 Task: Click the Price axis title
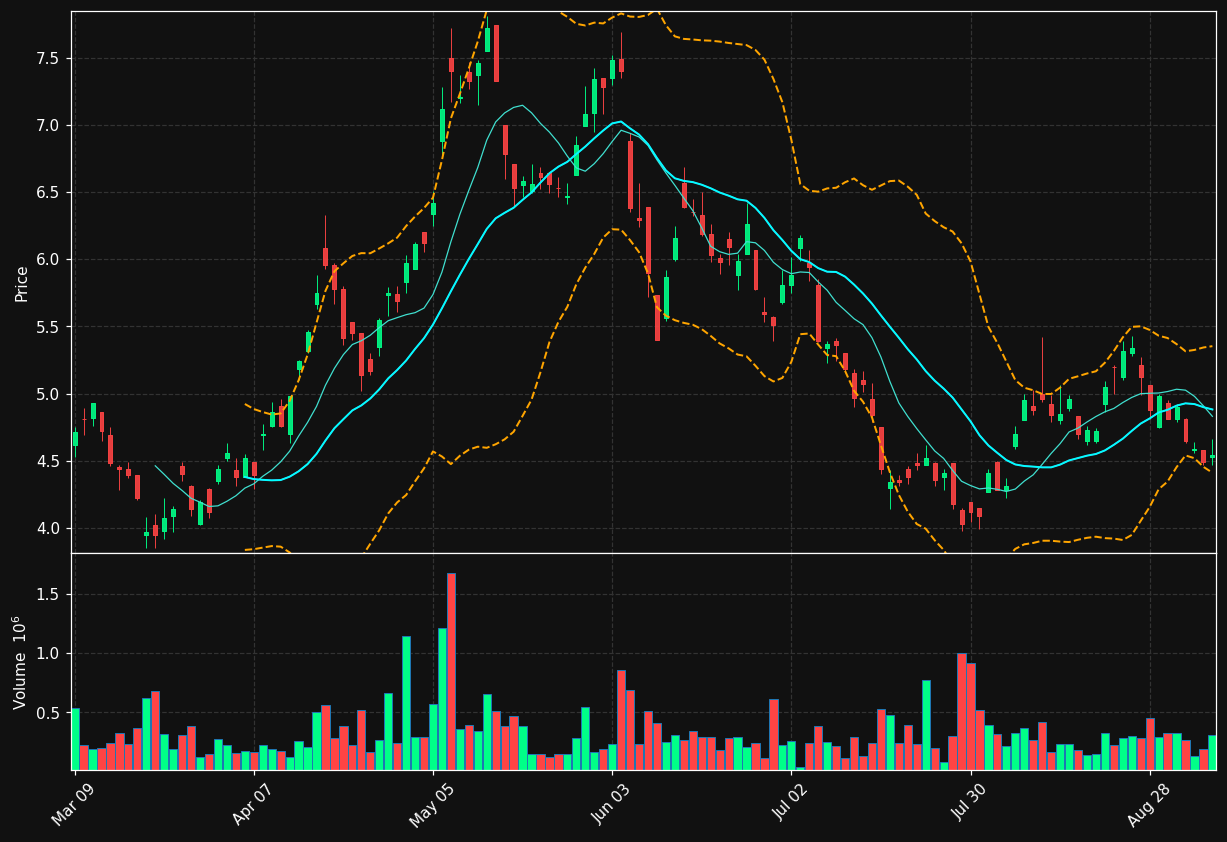[22, 283]
